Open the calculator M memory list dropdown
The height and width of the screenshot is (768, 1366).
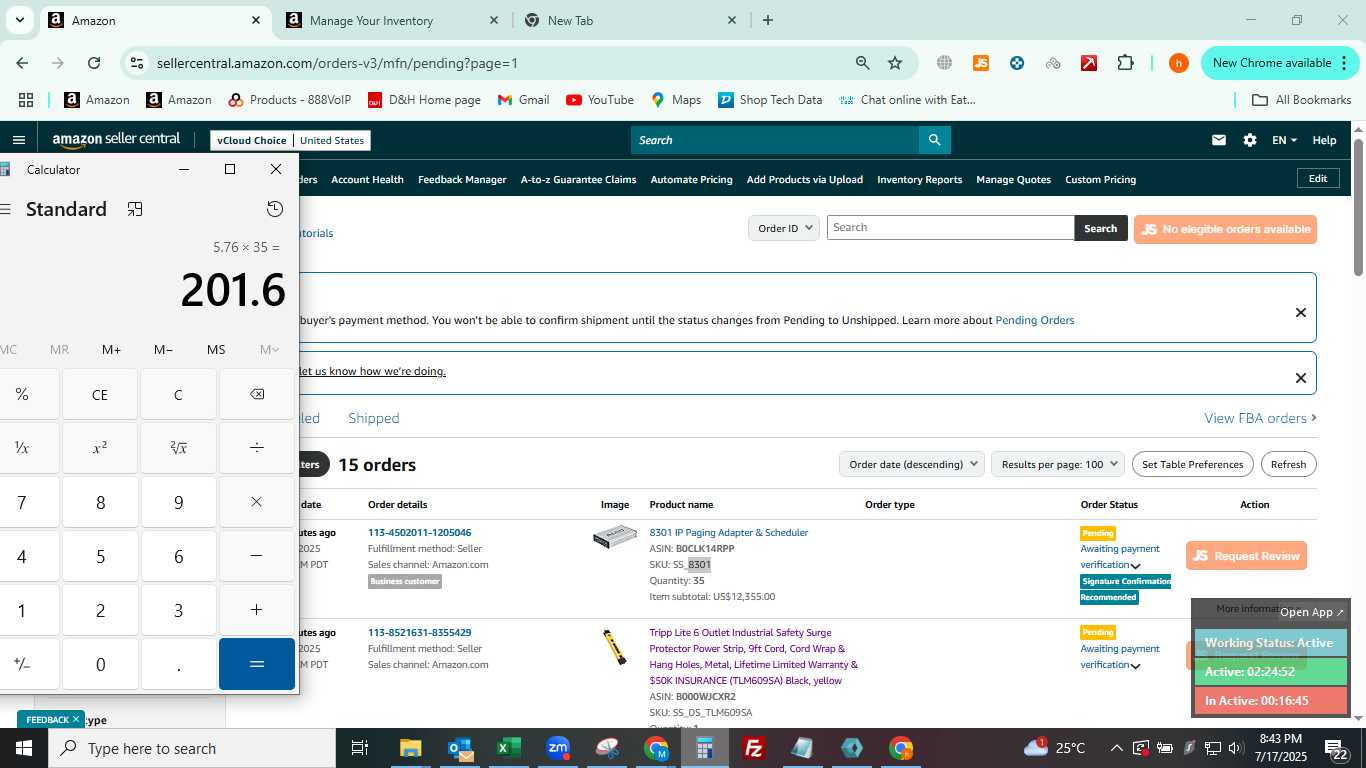coord(269,349)
